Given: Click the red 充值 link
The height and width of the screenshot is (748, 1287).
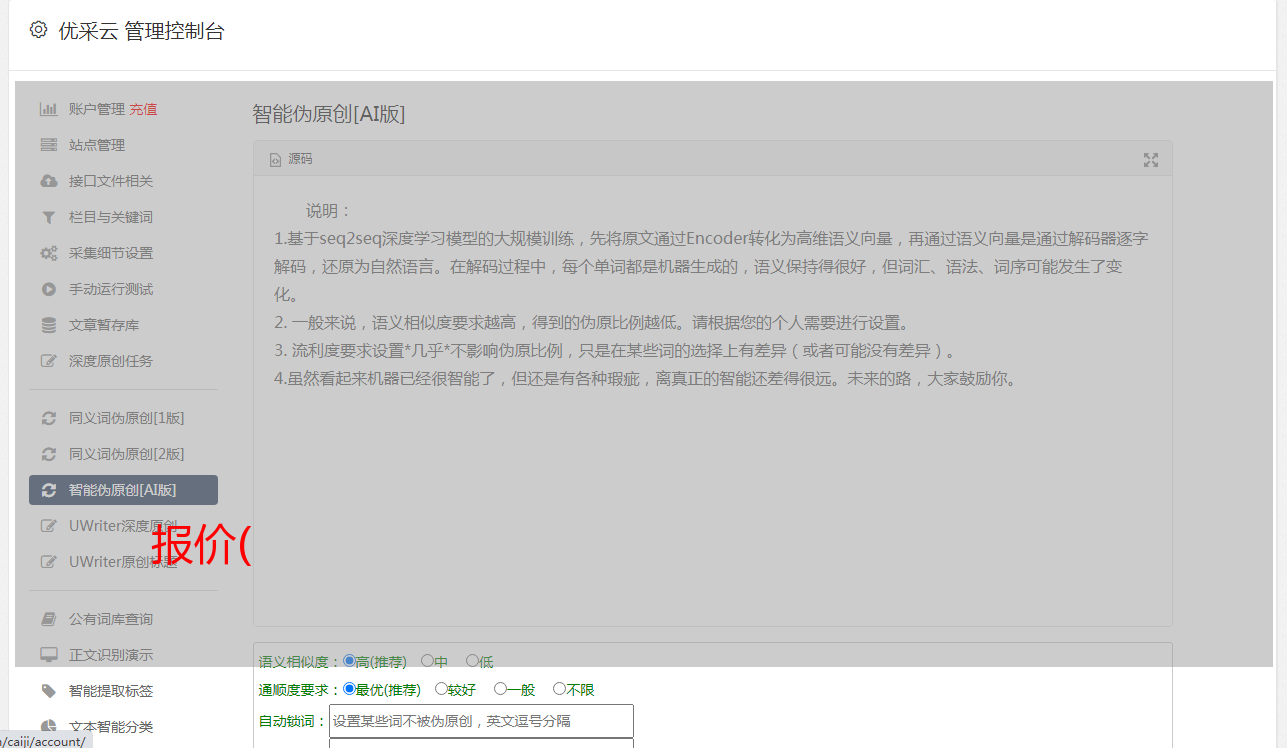Looking at the screenshot, I should pyautogui.click(x=143, y=109).
